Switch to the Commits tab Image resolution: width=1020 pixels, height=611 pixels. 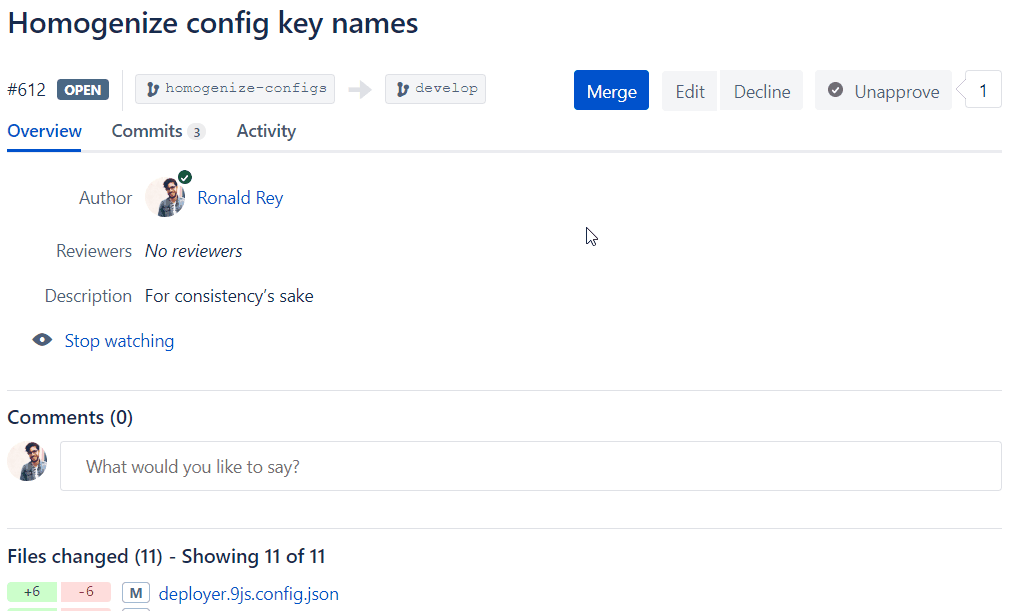[147, 131]
